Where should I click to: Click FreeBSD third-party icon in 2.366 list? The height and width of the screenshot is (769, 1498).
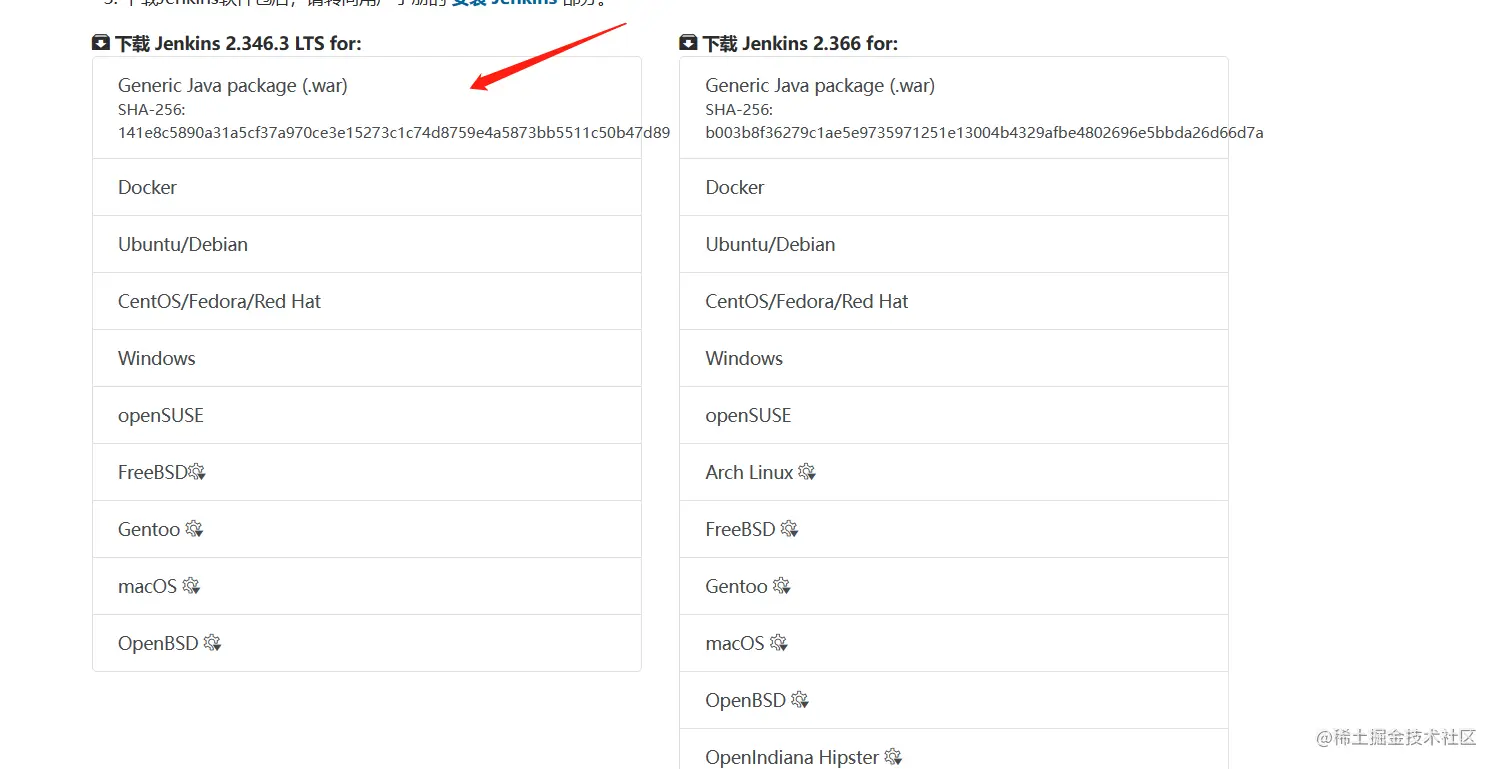coord(789,529)
